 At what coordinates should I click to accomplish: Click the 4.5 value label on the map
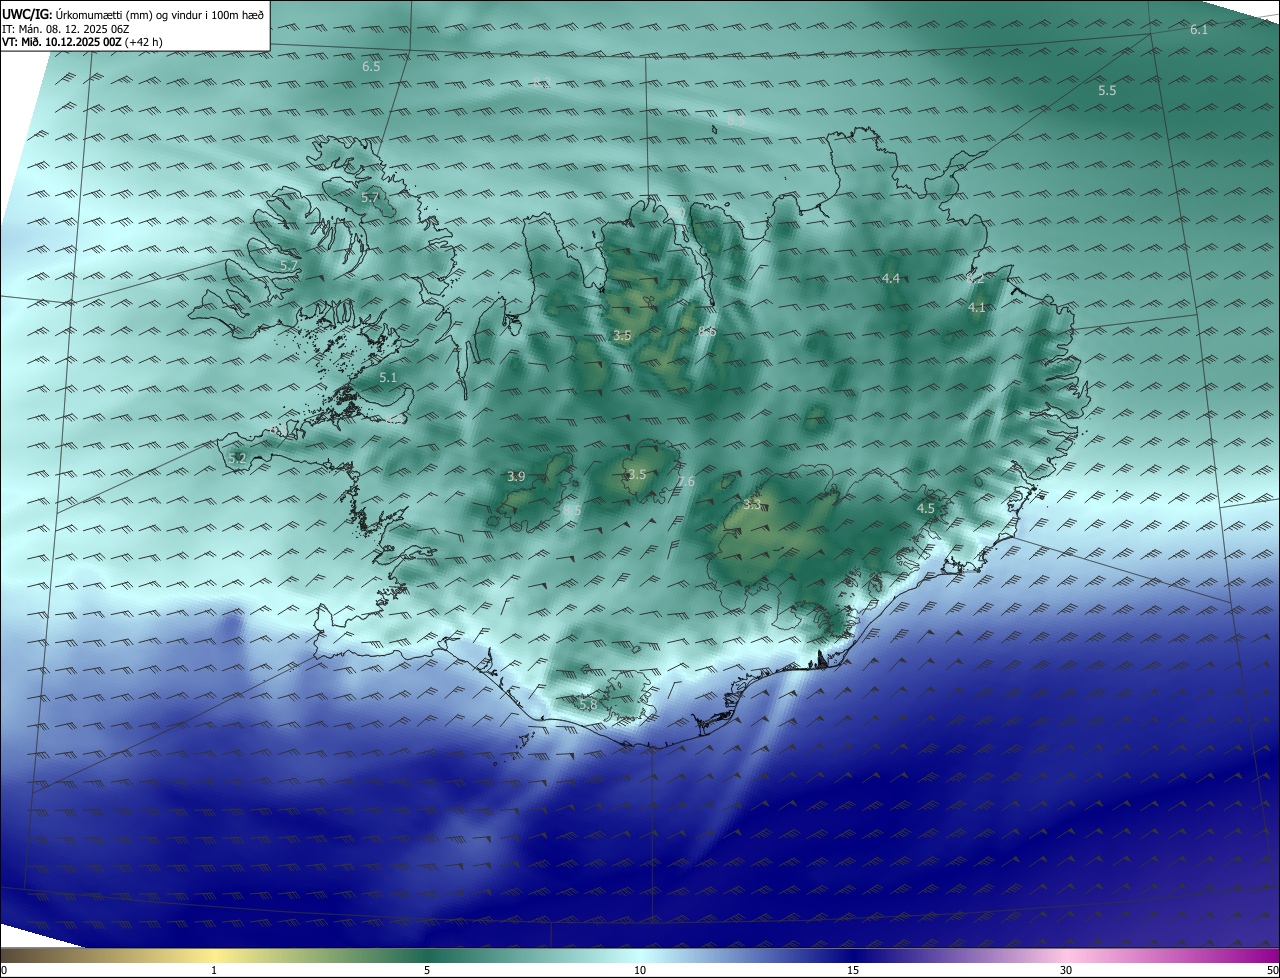pyautogui.click(x=926, y=509)
